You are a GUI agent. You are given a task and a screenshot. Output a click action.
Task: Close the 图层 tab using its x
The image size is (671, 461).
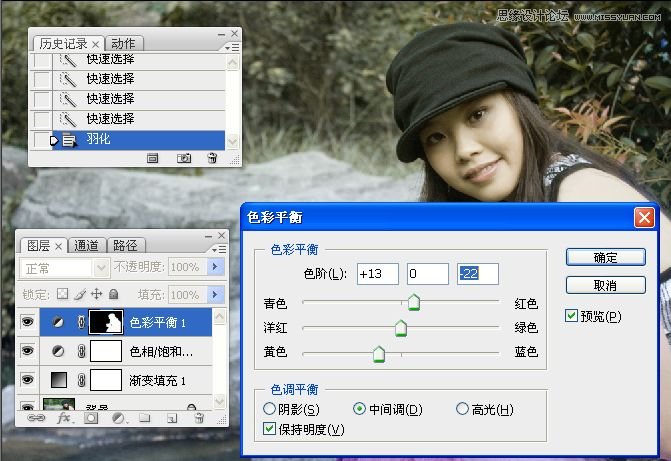59,246
